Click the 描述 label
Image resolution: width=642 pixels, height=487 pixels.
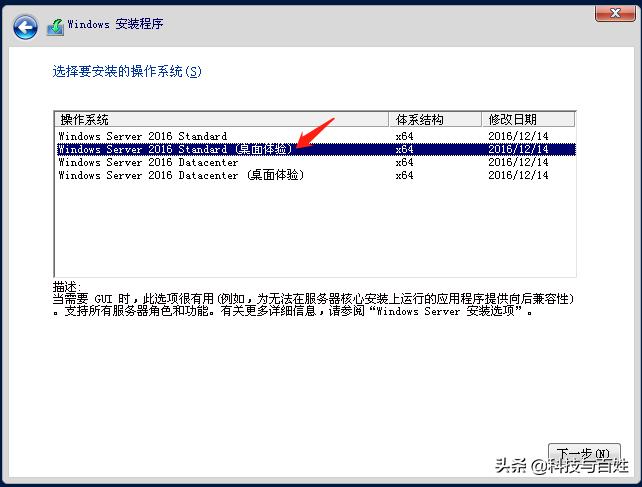coord(67,286)
